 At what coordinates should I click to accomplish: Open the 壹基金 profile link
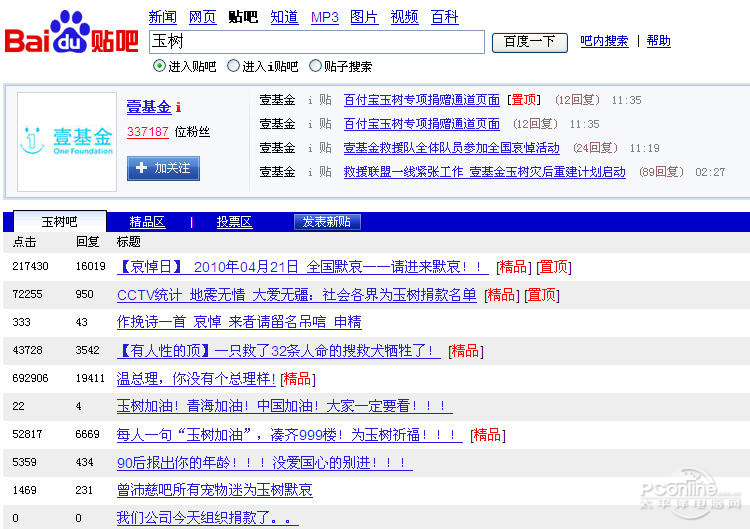click(149, 107)
